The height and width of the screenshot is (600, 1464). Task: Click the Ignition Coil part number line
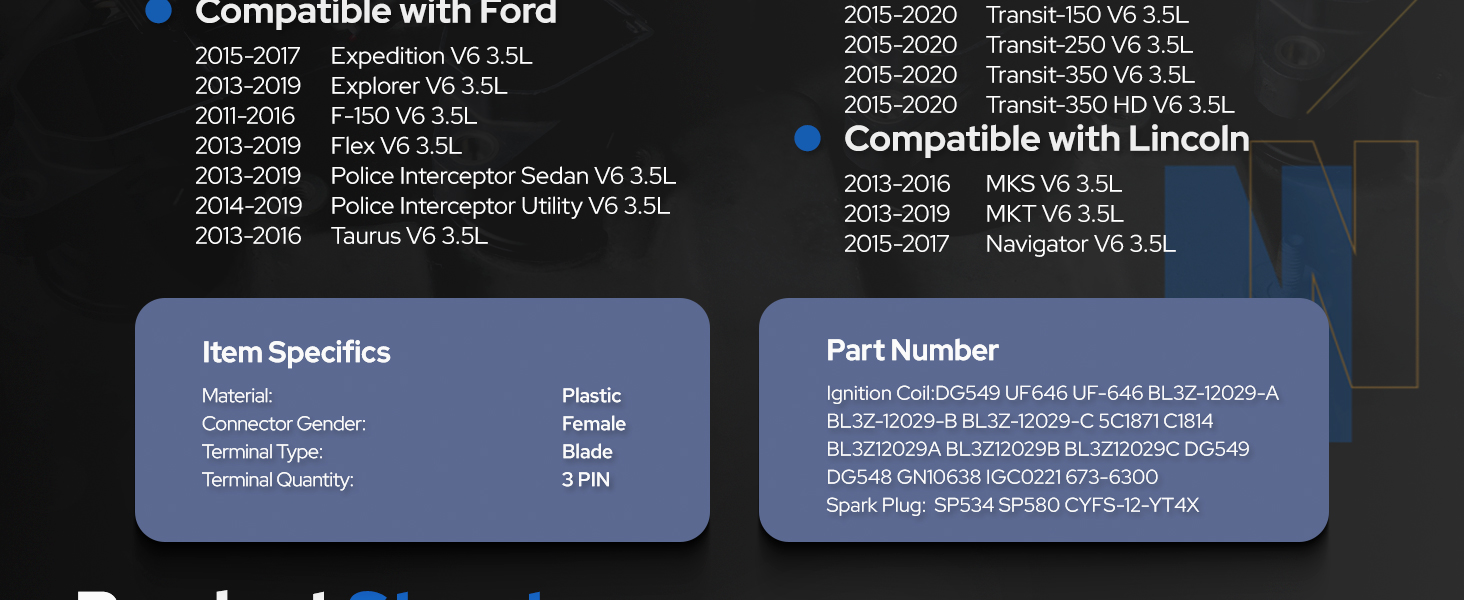click(1052, 394)
